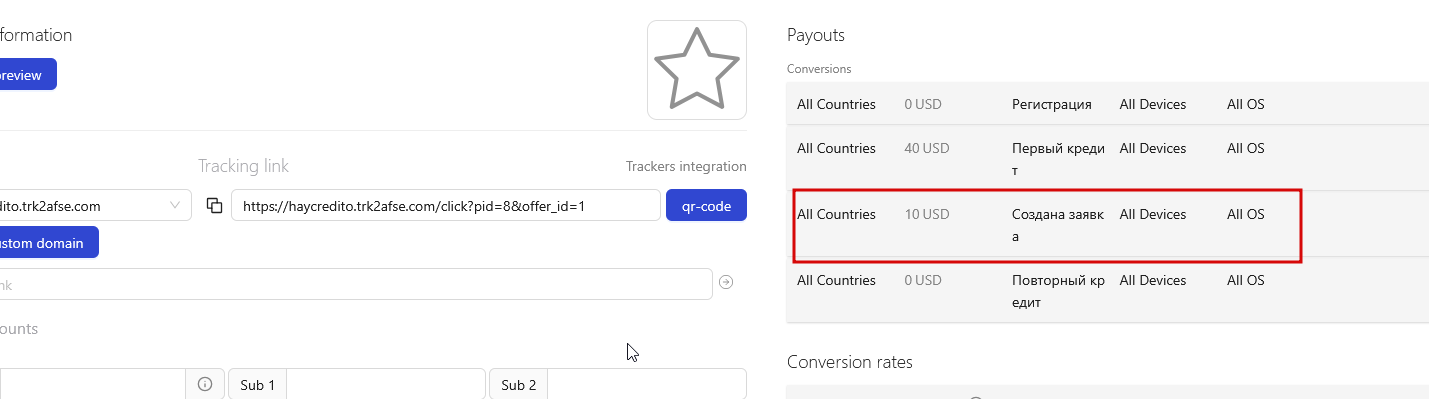
Task: Click the deep link input field
Action: (x=356, y=284)
